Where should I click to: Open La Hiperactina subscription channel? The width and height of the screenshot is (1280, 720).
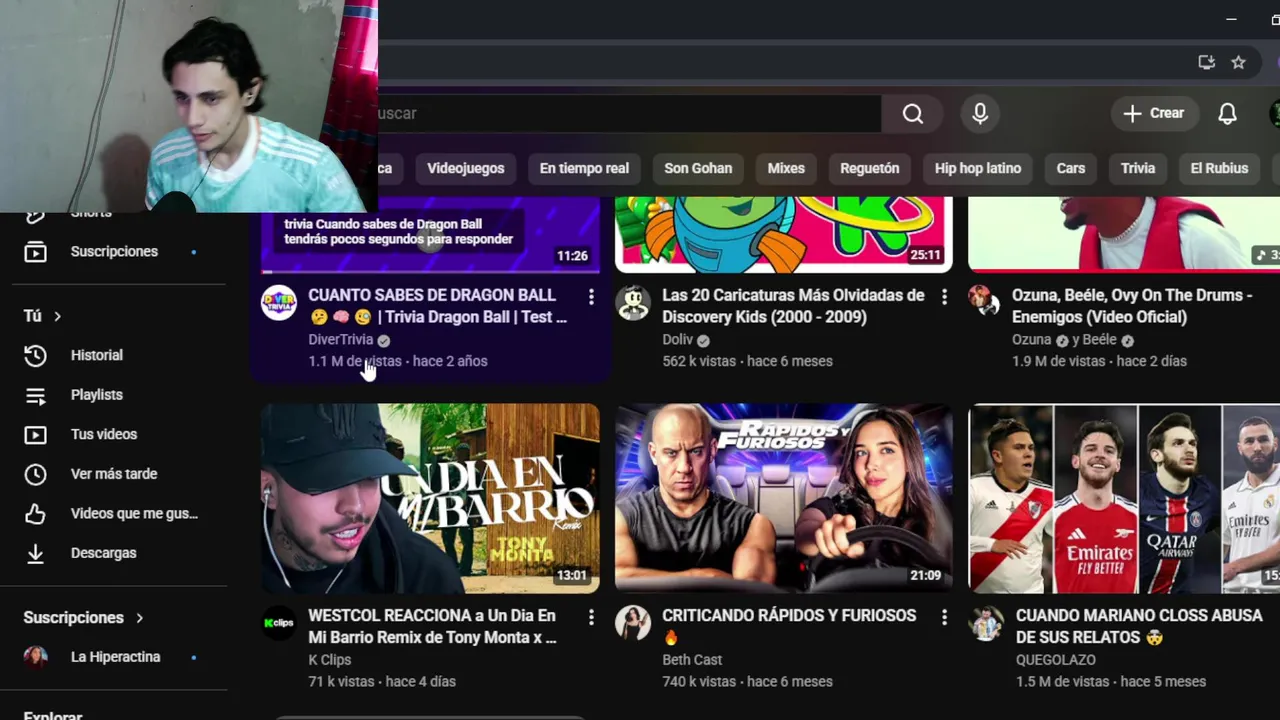(114, 657)
